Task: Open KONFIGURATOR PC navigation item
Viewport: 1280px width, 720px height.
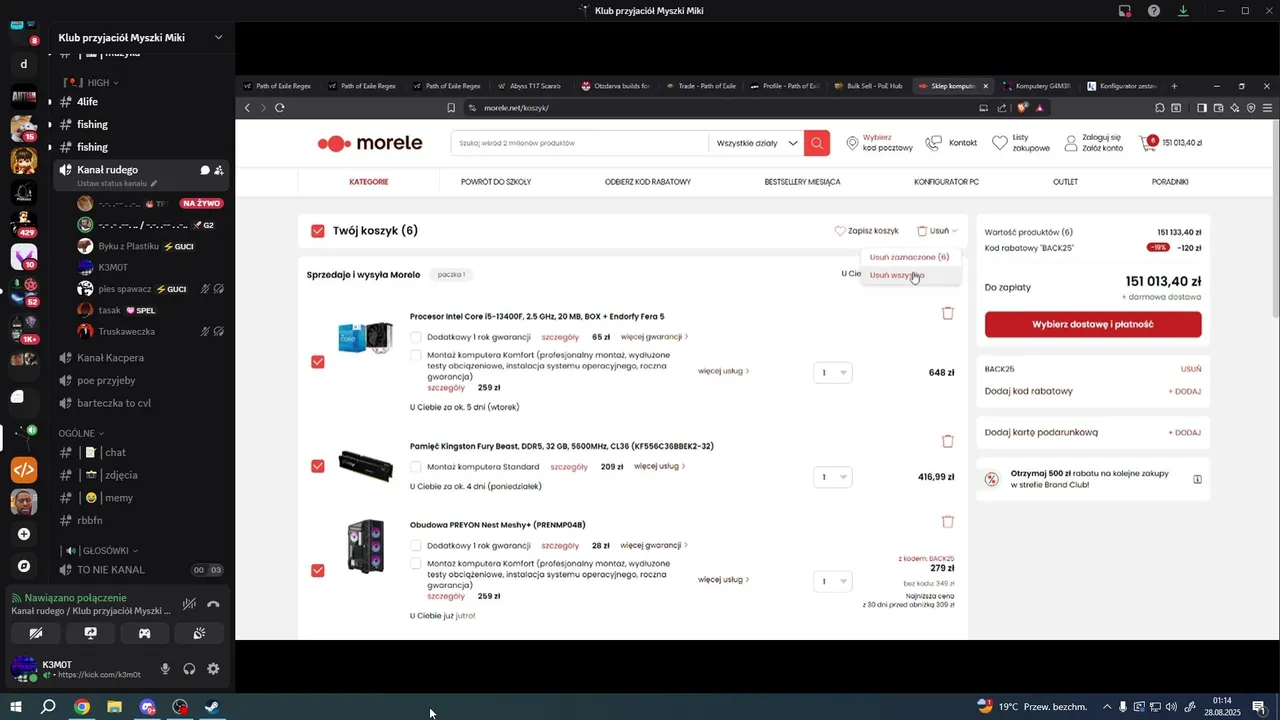Action: click(946, 182)
